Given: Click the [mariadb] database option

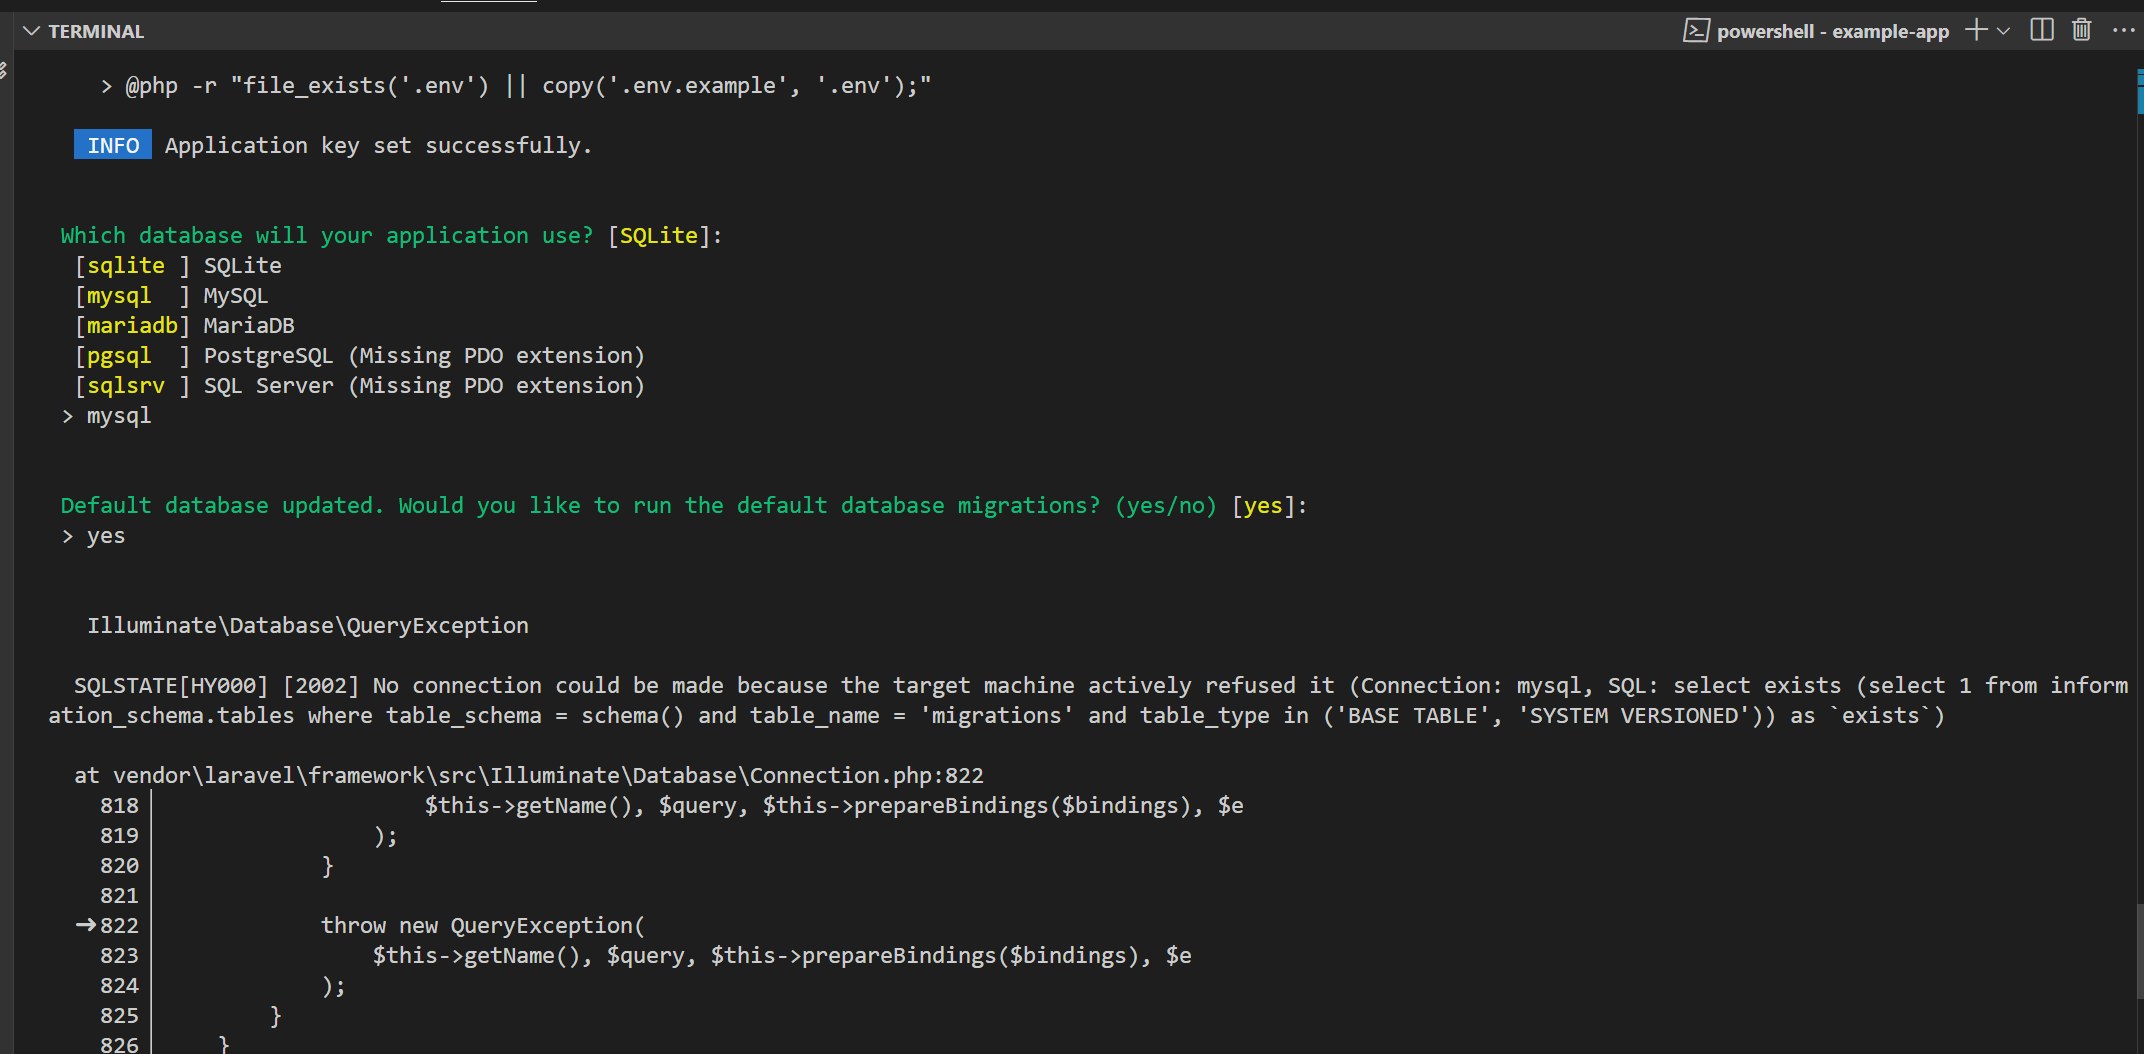Looking at the screenshot, I should tap(132, 326).
